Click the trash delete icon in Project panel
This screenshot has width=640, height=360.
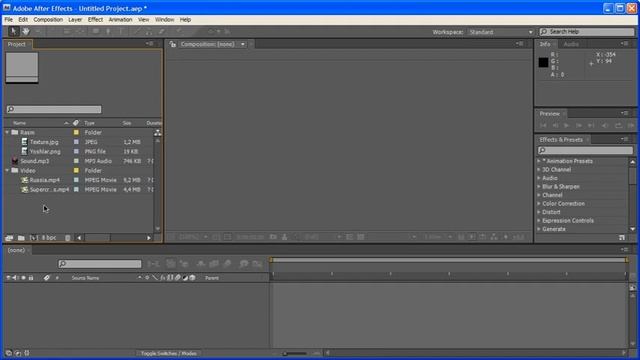68,238
